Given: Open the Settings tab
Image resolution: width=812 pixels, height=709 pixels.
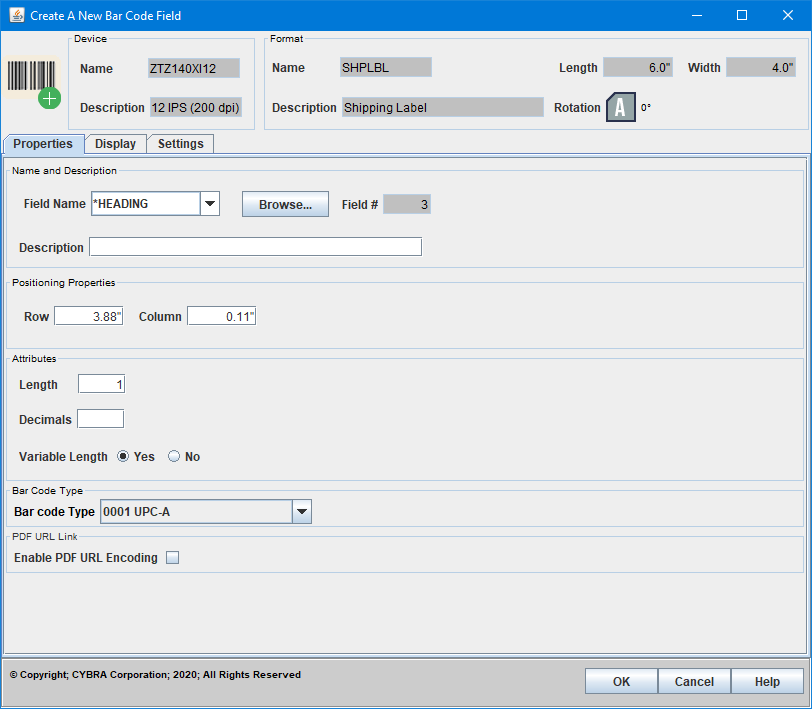Looking at the screenshot, I should [x=181, y=143].
